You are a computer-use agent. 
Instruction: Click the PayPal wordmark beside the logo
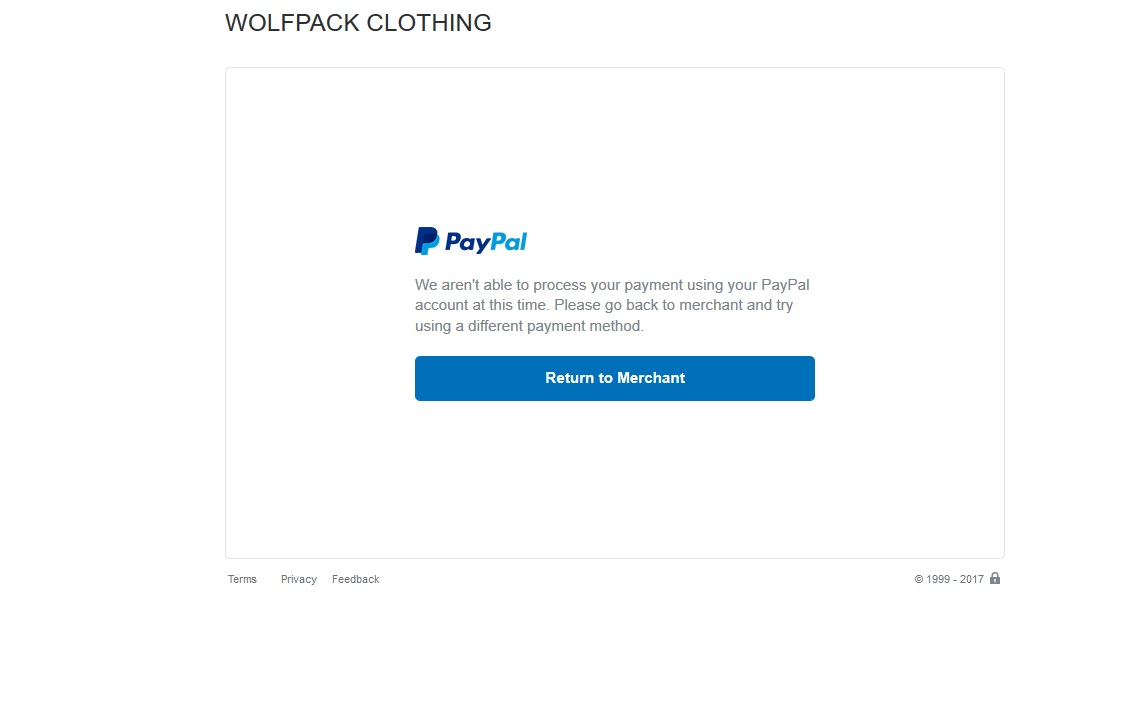[x=486, y=242]
